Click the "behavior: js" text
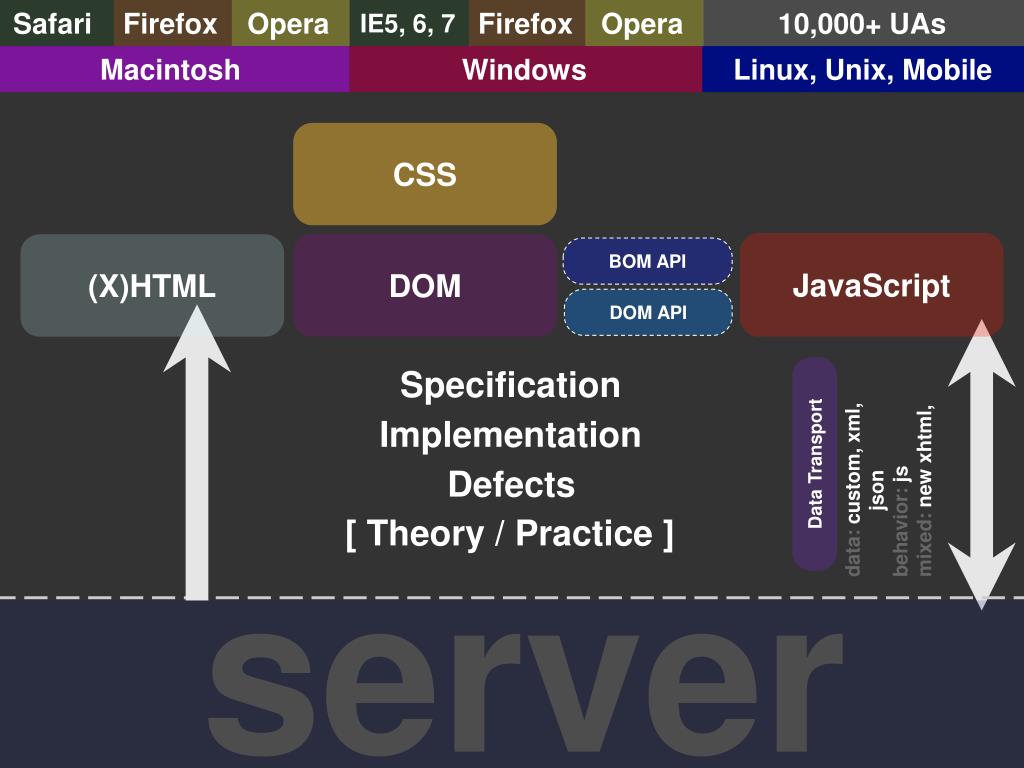 click(x=901, y=520)
